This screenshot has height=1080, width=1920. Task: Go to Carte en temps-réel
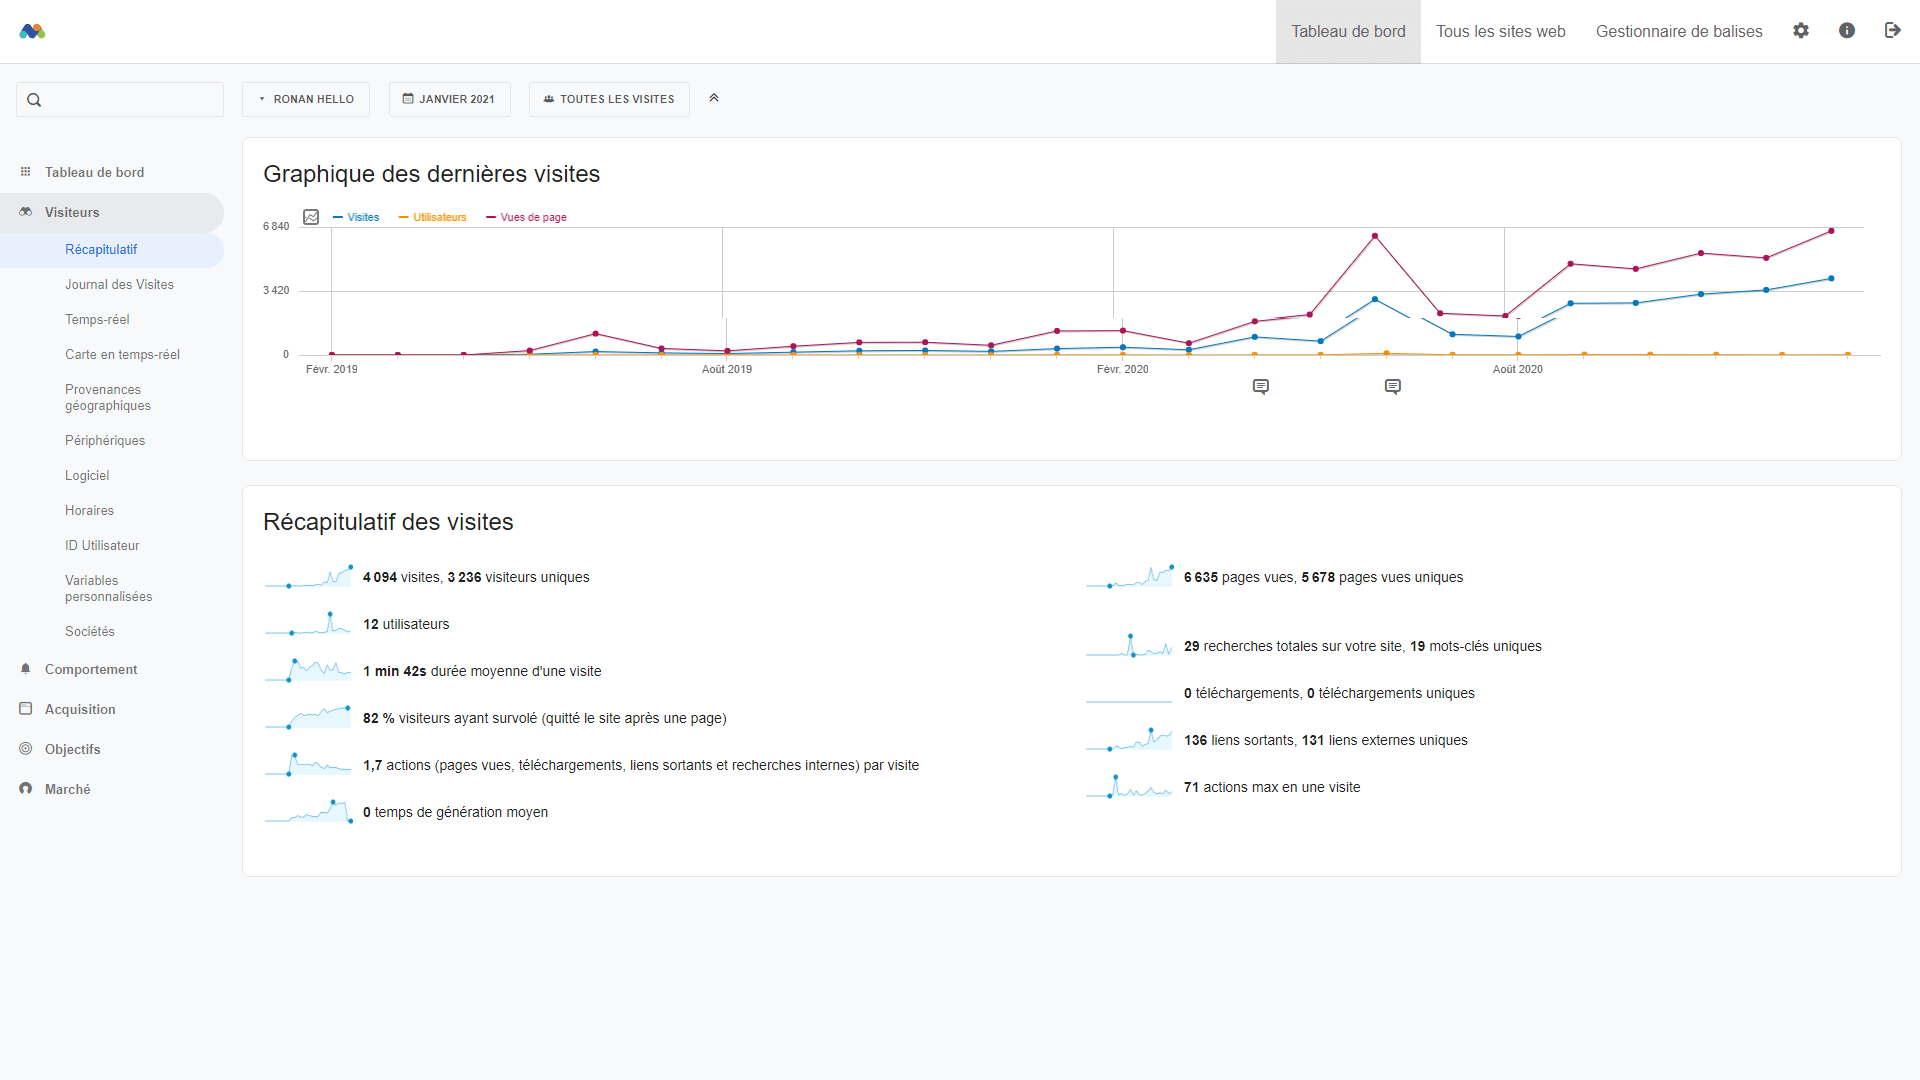(122, 355)
